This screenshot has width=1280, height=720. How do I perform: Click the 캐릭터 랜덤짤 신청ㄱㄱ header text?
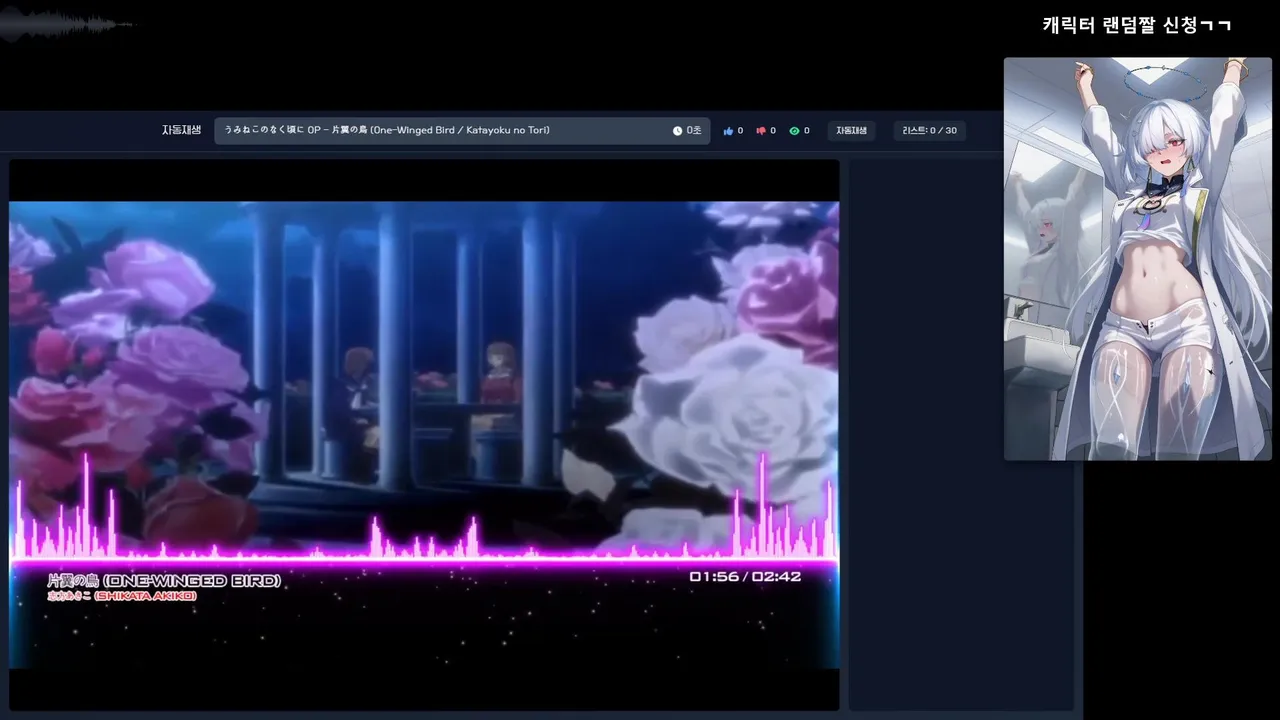click(x=1137, y=25)
